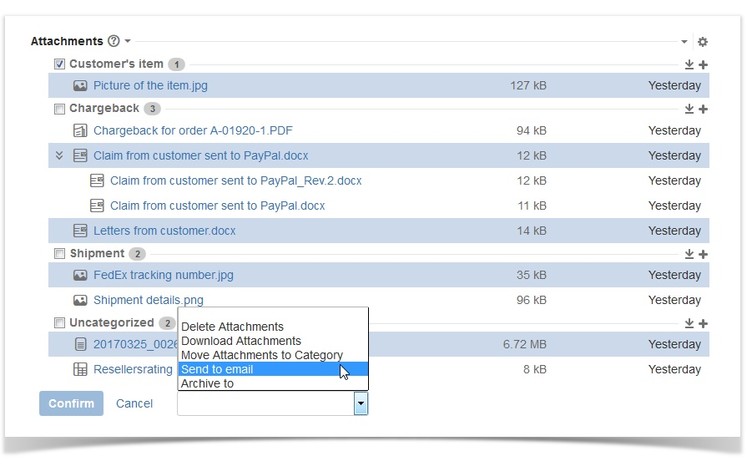The width and height of the screenshot is (752, 476).
Task: Add attachment to the Uncategorized category
Action: [703, 323]
